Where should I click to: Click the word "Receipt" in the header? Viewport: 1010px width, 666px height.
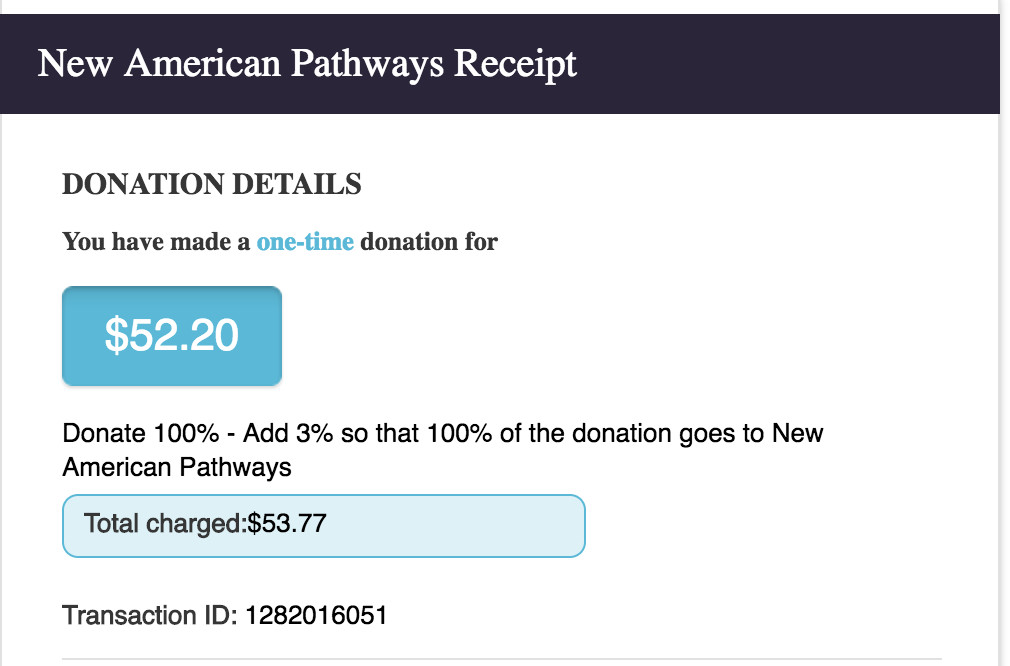(515, 64)
